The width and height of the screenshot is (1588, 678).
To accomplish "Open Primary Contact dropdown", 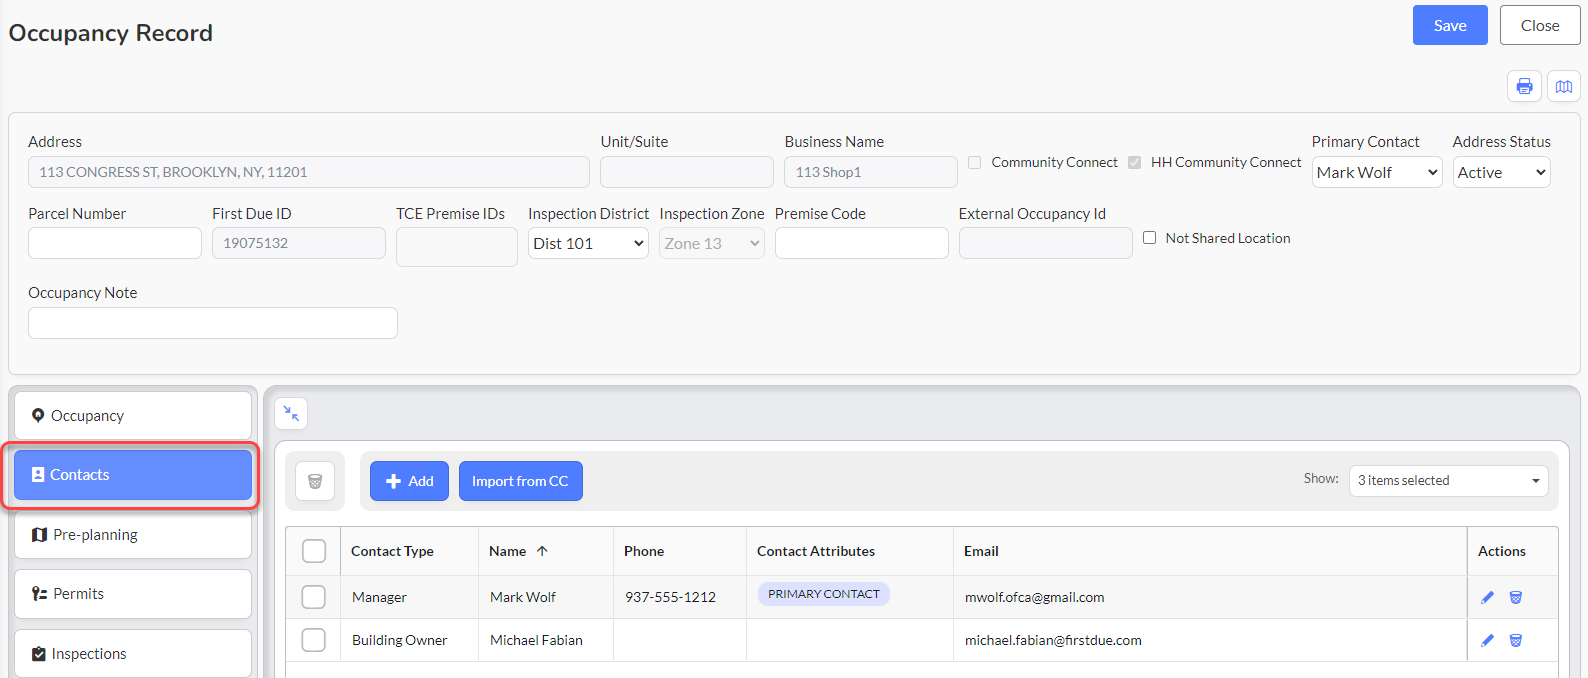I will [x=1377, y=172].
